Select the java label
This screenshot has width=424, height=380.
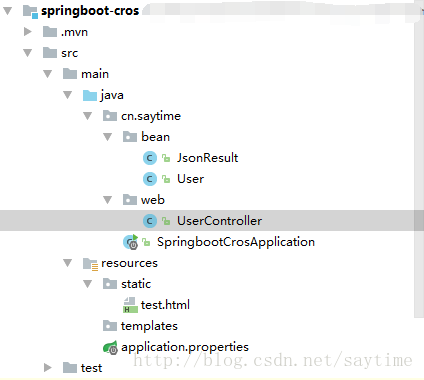tap(112, 96)
